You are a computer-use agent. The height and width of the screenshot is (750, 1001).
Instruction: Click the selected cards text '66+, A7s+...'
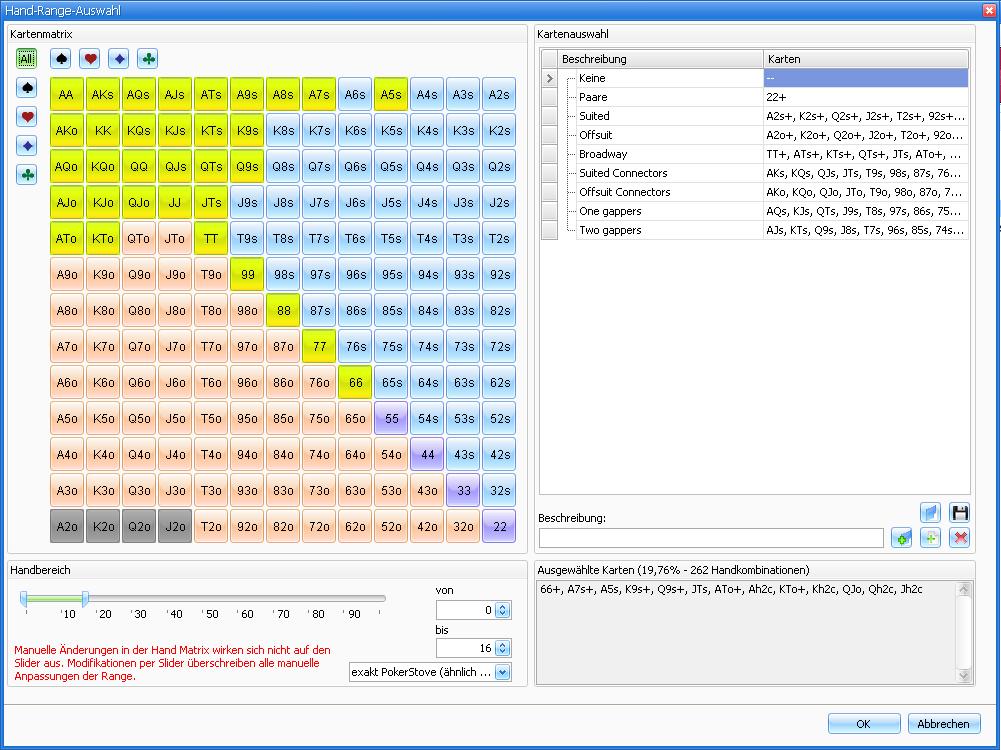pos(731,589)
